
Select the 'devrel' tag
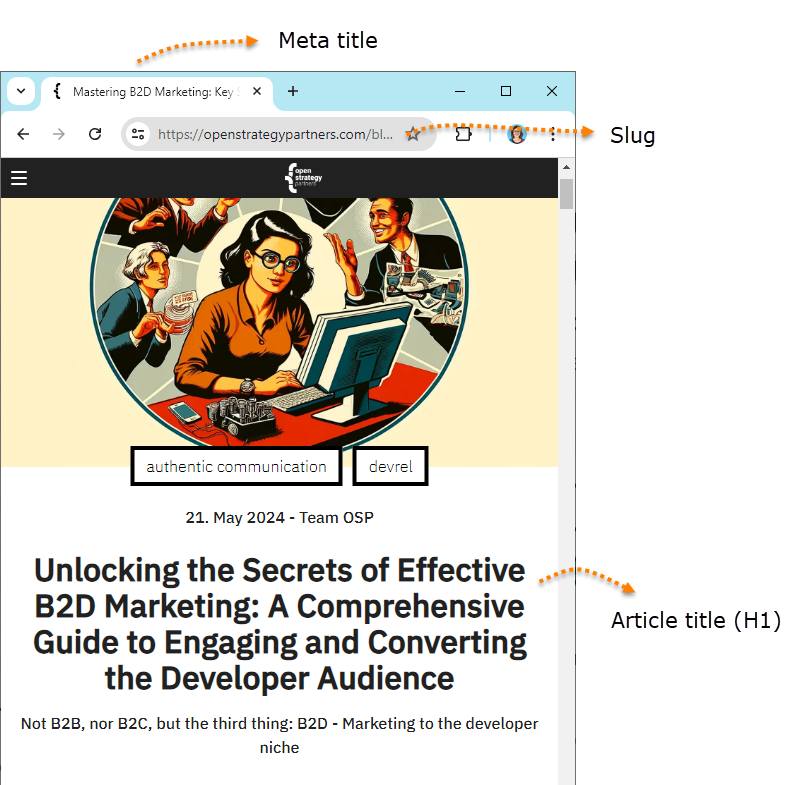(x=390, y=466)
